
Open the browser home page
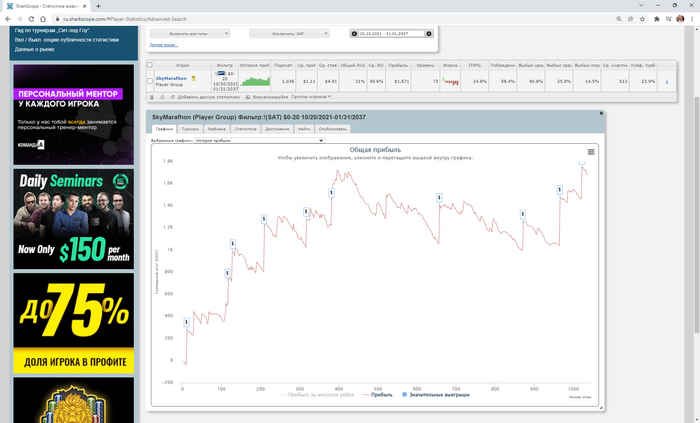coord(43,19)
